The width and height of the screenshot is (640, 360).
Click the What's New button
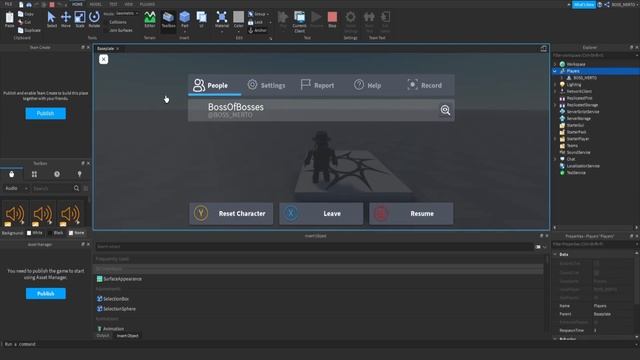[584, 4]
